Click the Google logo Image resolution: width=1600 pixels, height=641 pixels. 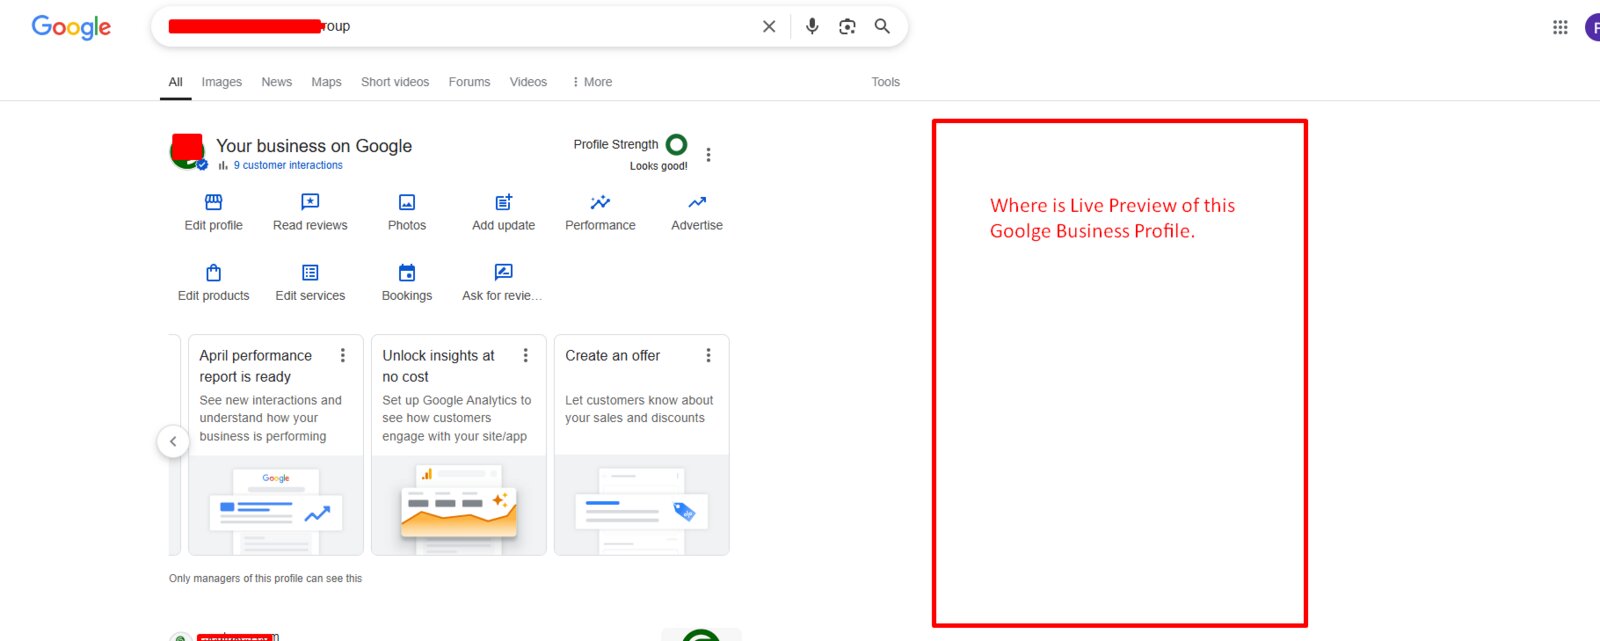click(x=71, y=27)
